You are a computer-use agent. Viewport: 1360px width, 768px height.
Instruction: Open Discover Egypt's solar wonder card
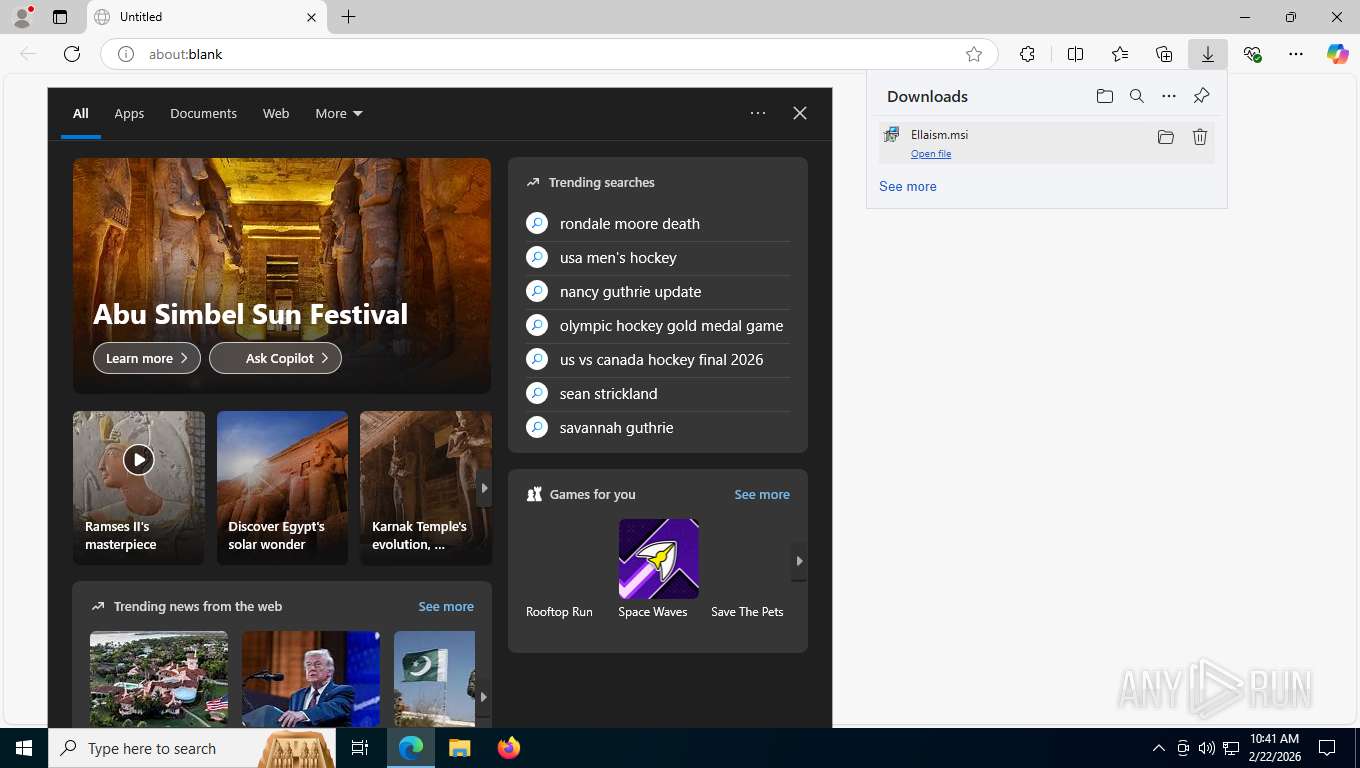click(x=283, y=488)
